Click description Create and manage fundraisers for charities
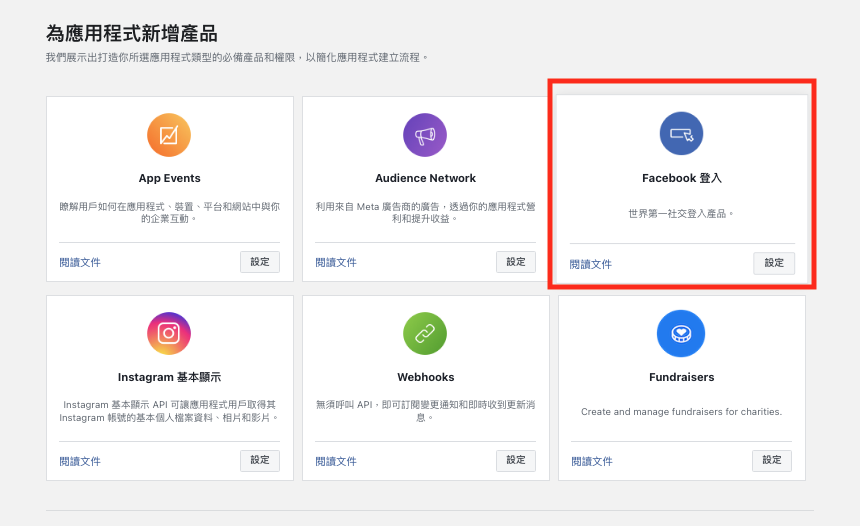 [682, 412]
